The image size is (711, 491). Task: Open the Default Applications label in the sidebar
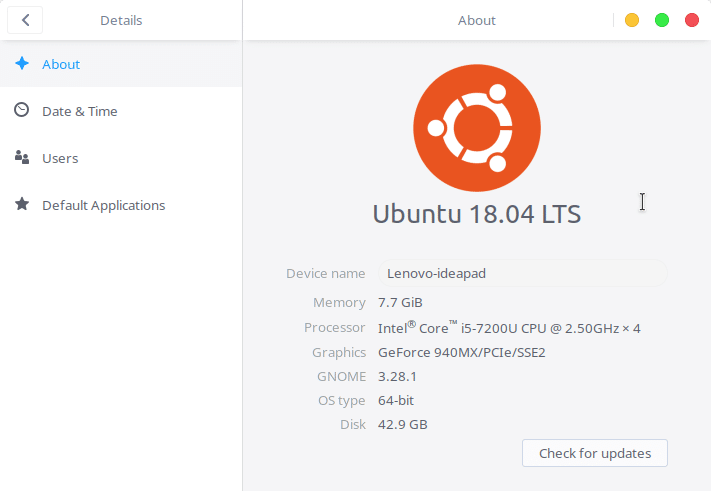(x=104, y=206)
